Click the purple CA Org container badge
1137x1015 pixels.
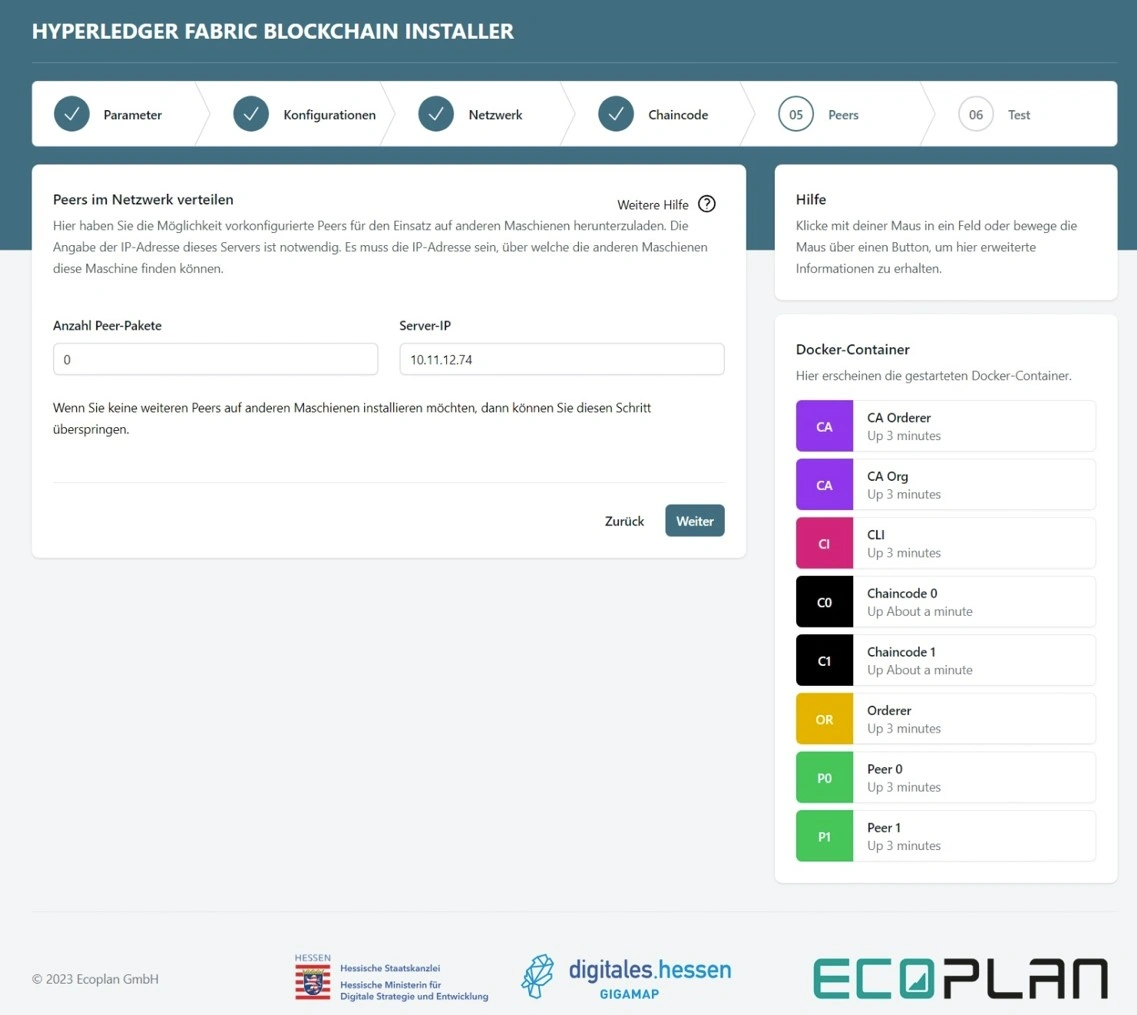tap(824, 485)
